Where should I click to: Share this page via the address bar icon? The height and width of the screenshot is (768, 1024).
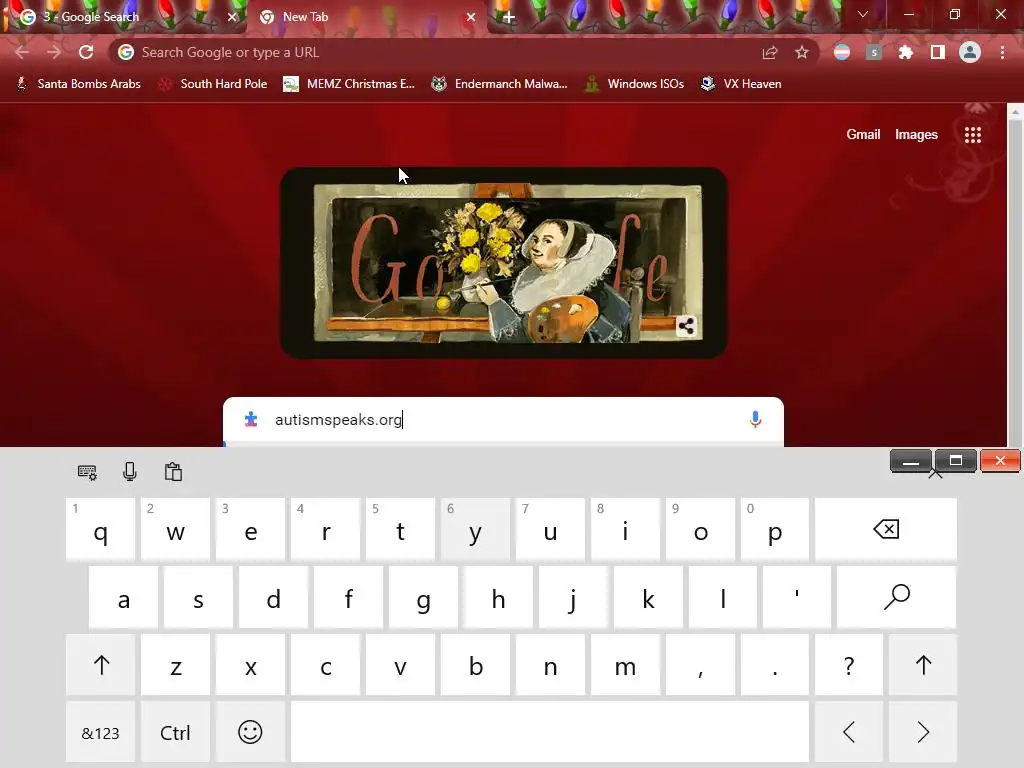tap(770, 52)
